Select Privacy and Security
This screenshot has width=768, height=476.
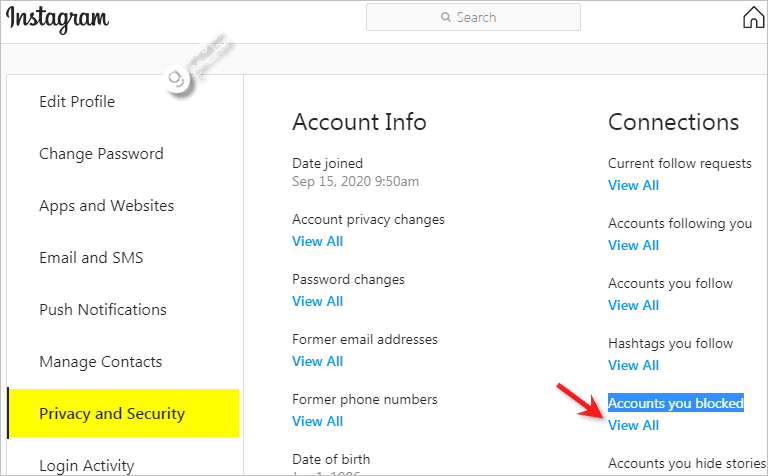coord(123,413)
